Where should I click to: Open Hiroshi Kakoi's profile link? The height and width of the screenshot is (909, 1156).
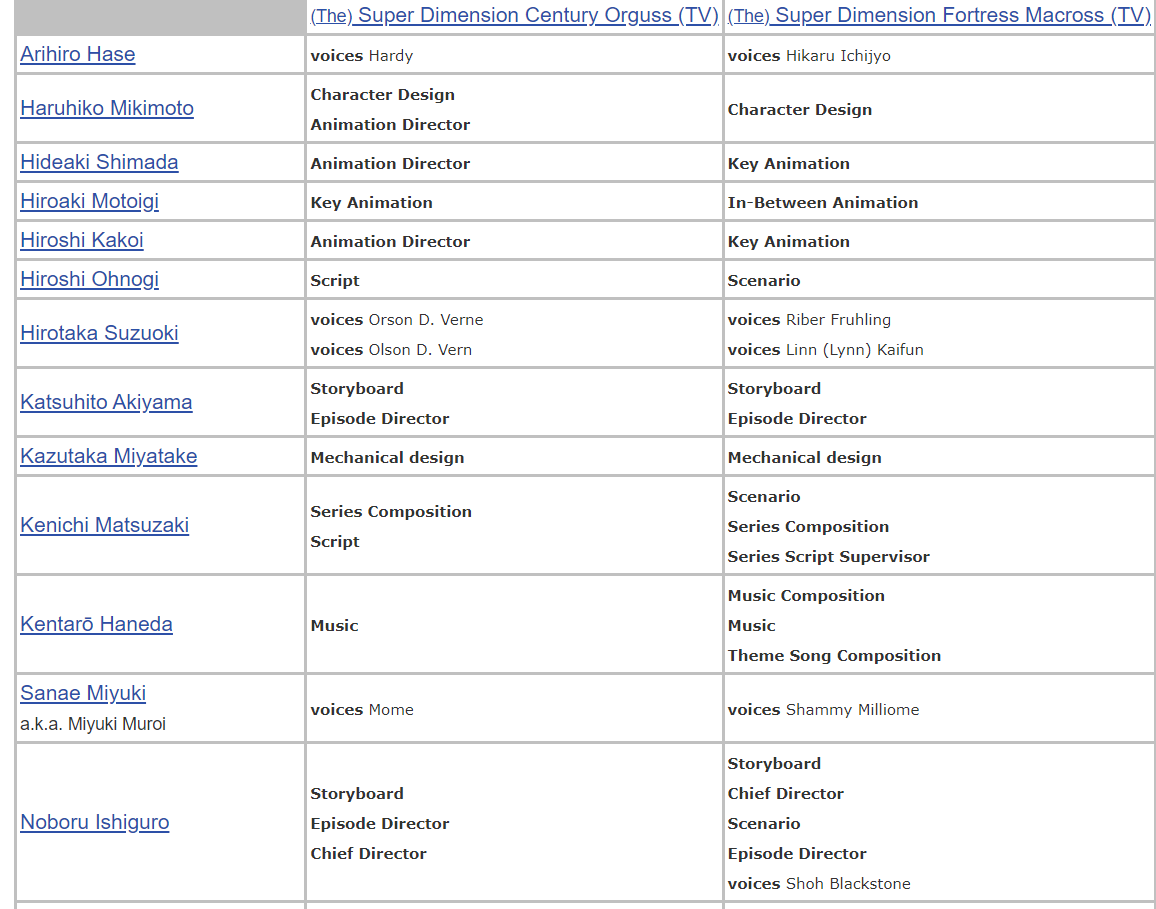coord(82,240)
